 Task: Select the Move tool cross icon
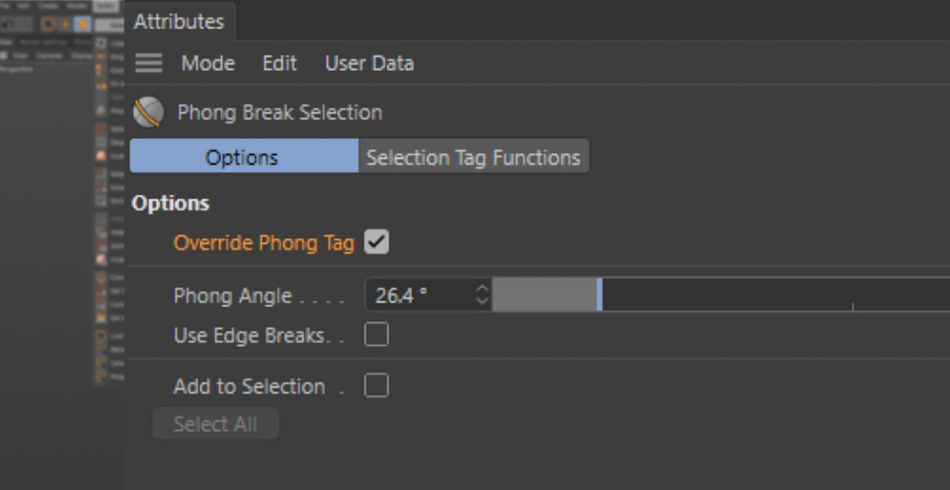click(65, 24)
